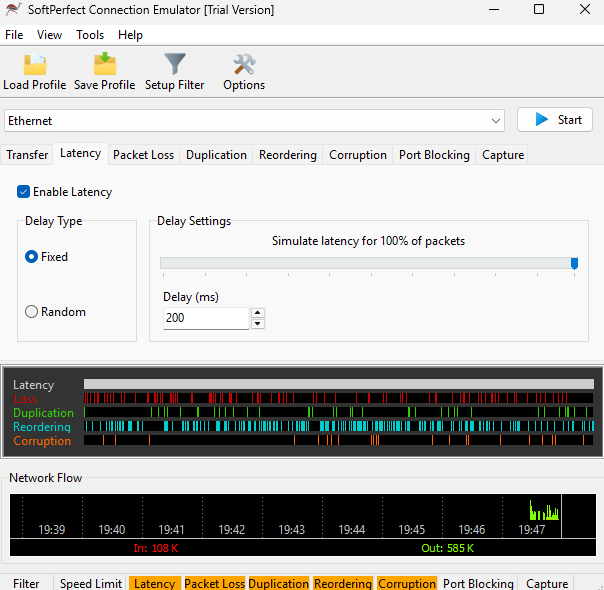The height and width of the screenshot is (590, 604).
Task: Click the Capture status bar indicator
Action: coord(547,583)
